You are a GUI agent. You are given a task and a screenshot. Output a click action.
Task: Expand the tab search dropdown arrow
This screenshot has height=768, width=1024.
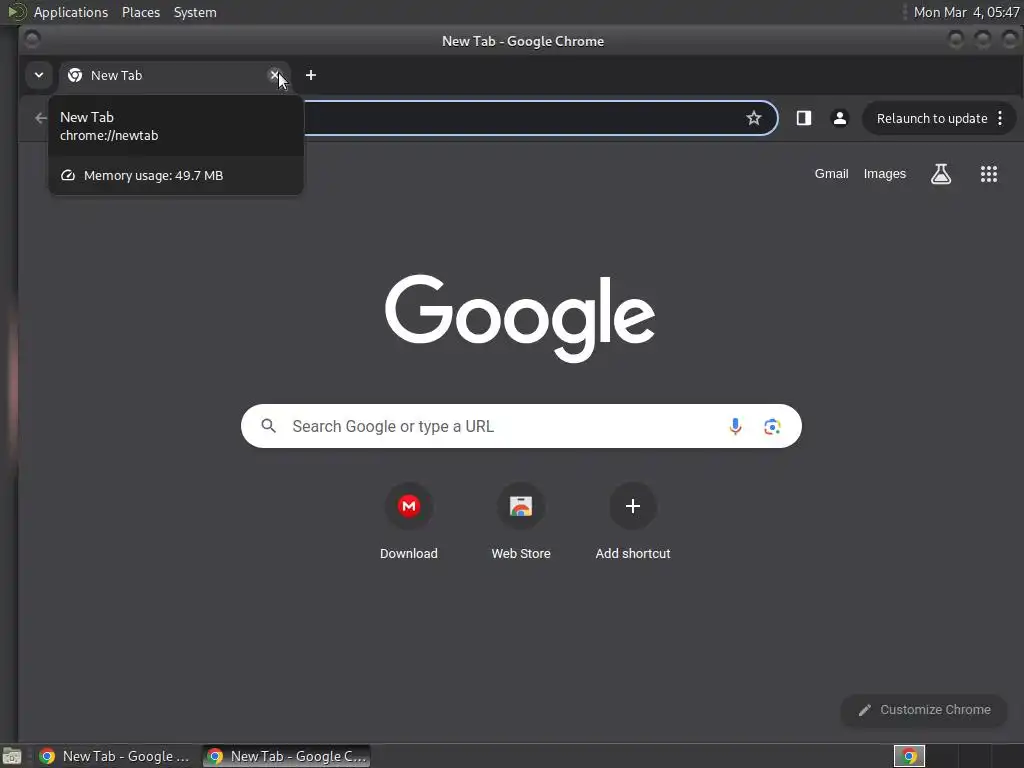coord(39,75)
